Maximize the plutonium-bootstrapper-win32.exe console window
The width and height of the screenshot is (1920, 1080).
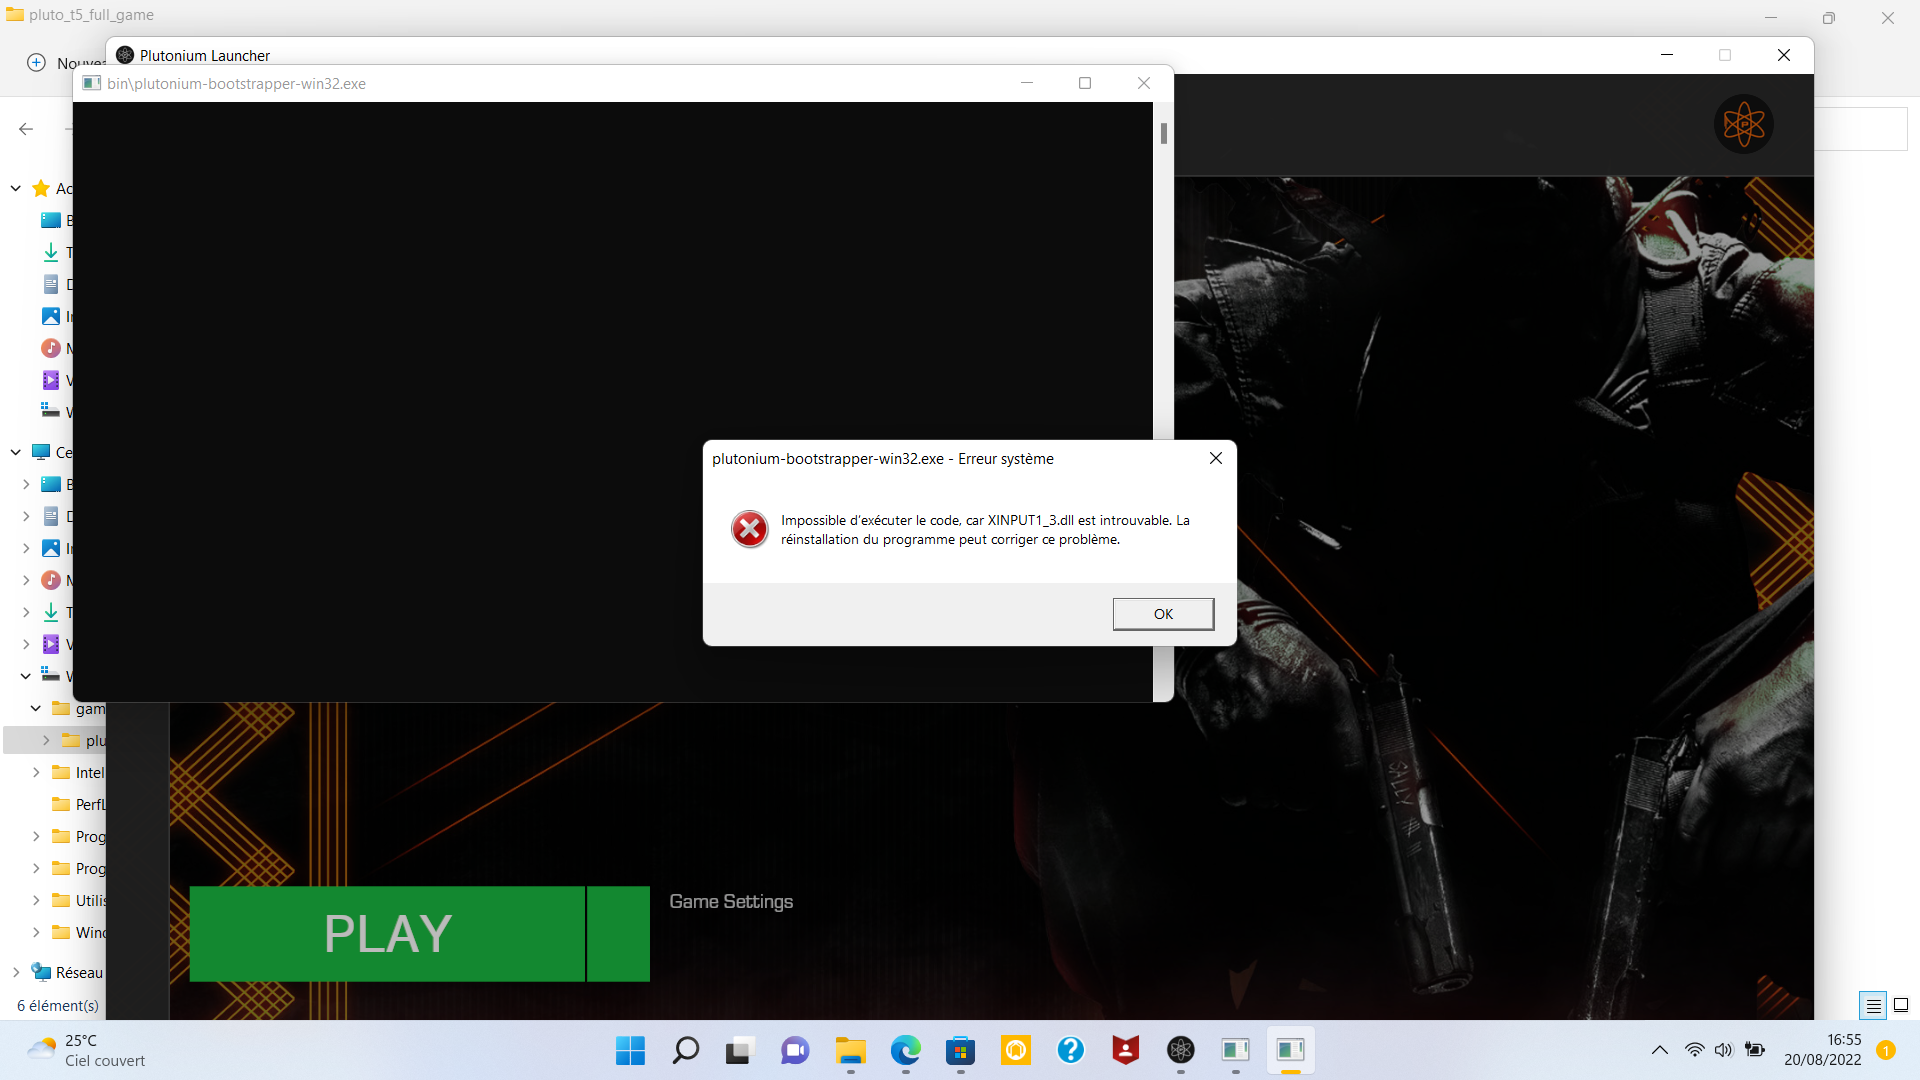(x=1085, y=83)
